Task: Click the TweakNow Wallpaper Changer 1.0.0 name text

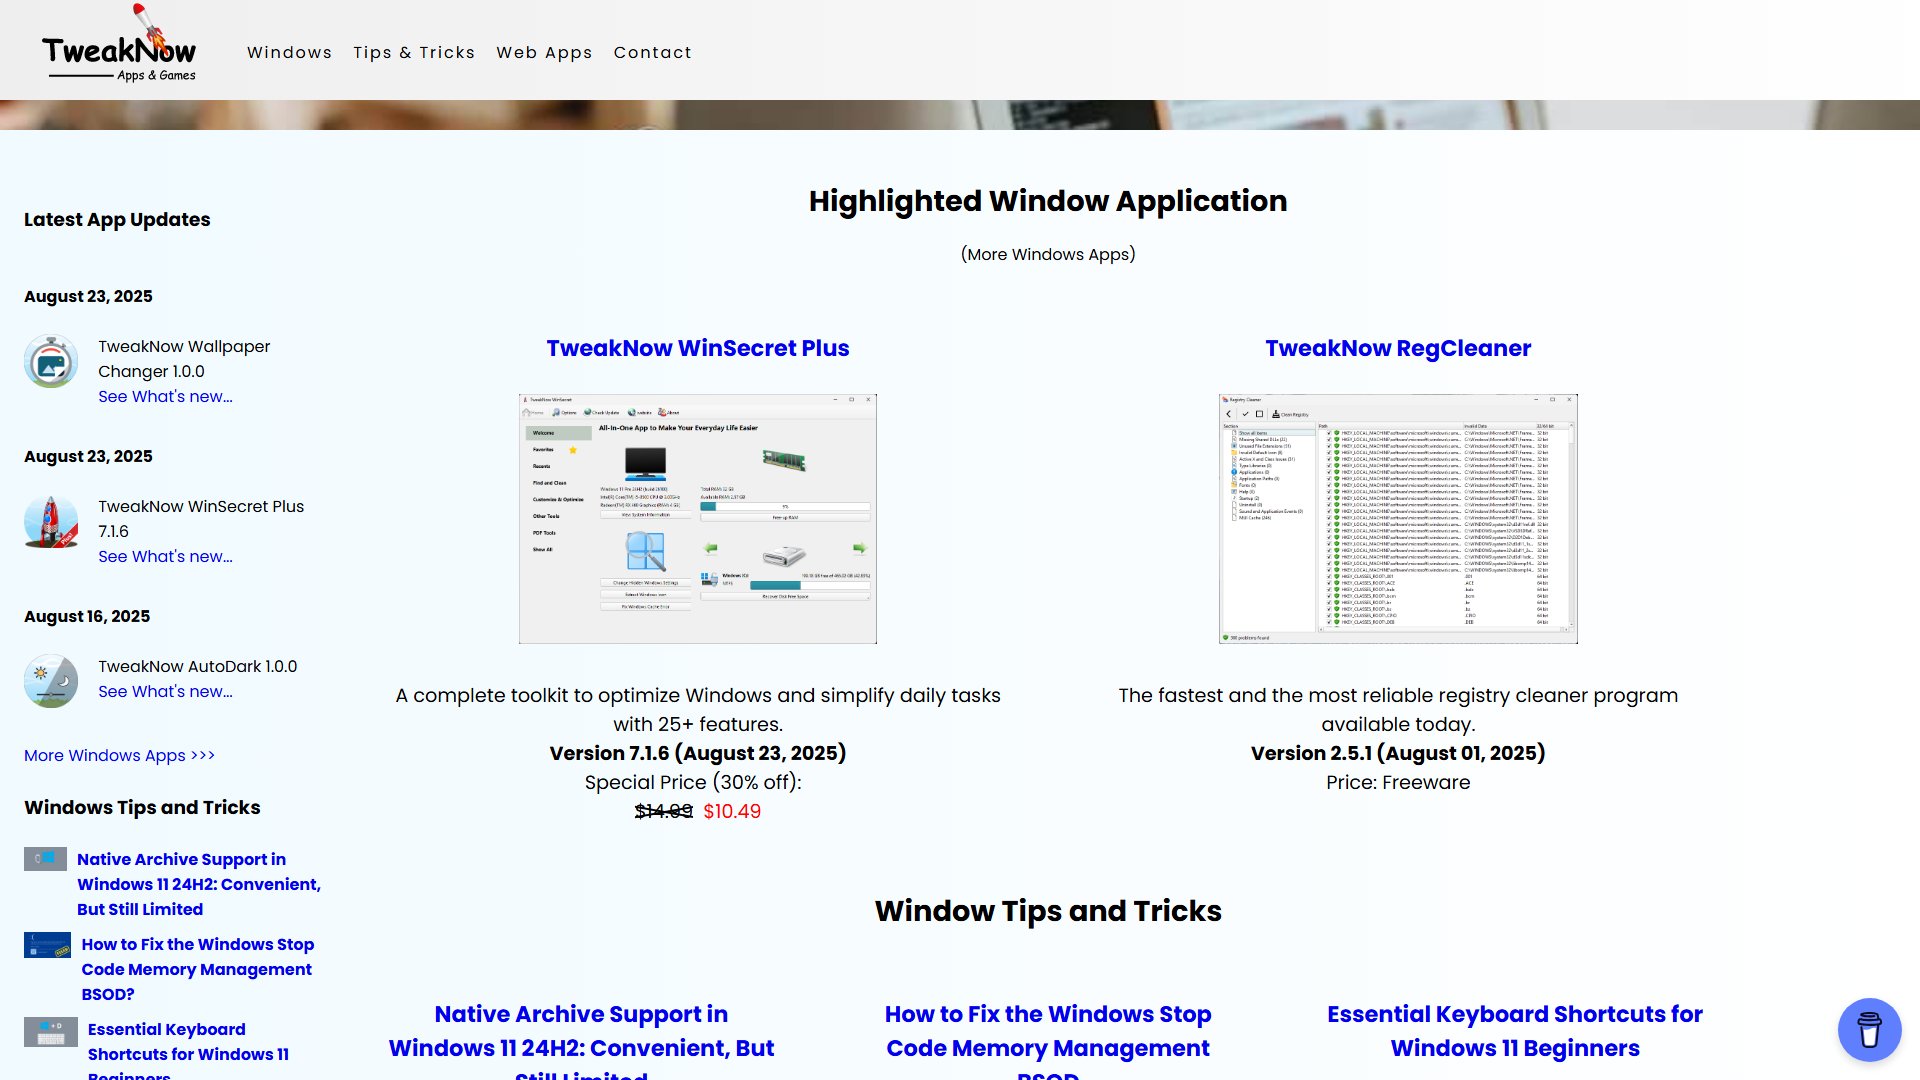Action: (184, 359)
